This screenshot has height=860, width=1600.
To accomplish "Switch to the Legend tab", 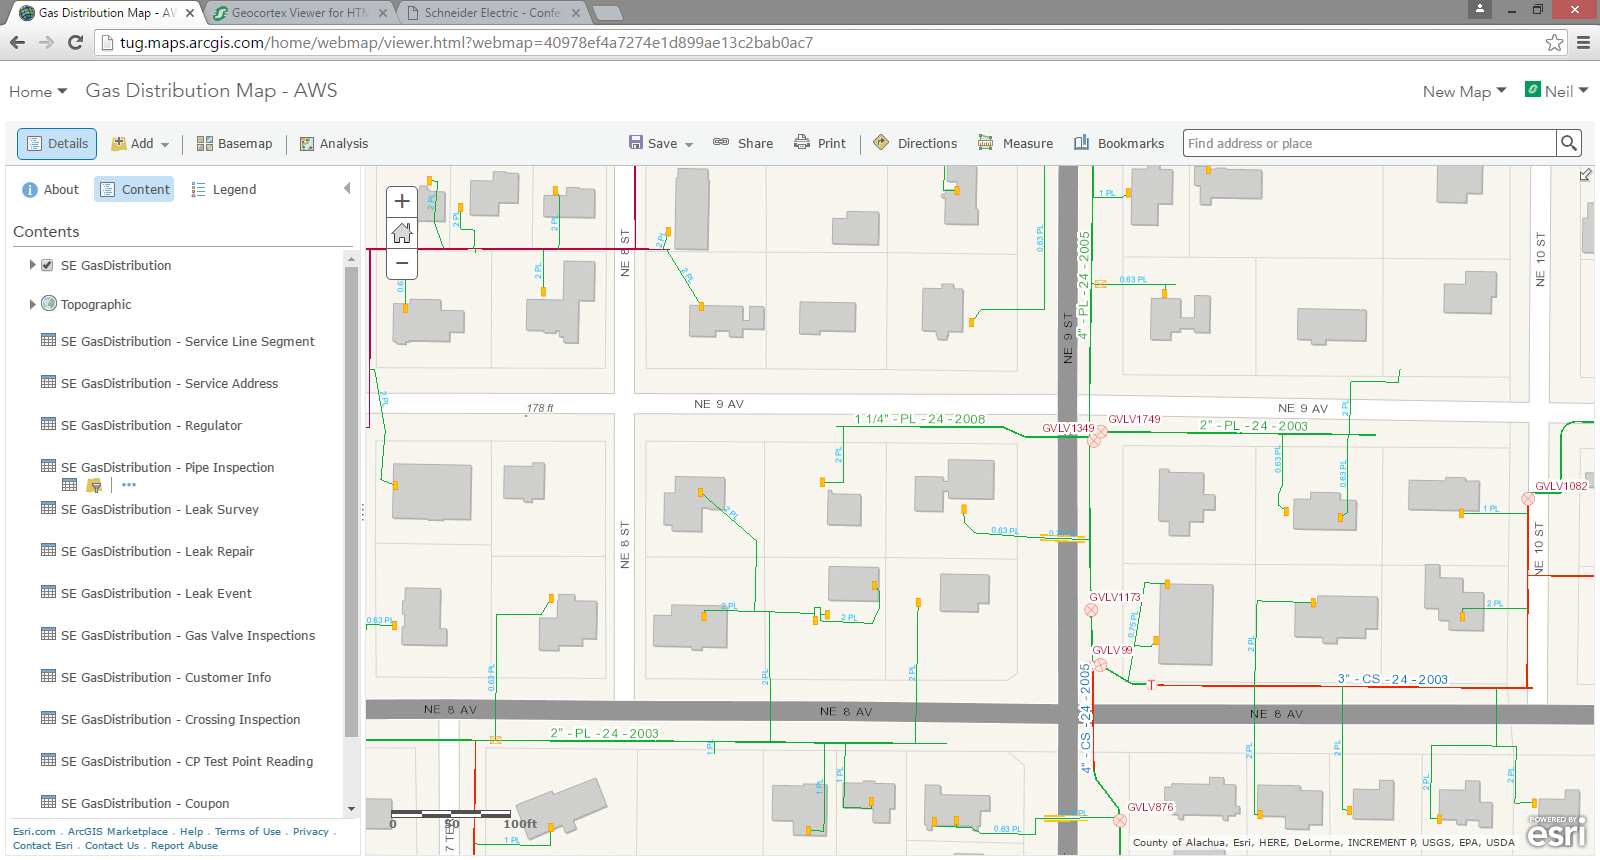I will coord(224,190).
